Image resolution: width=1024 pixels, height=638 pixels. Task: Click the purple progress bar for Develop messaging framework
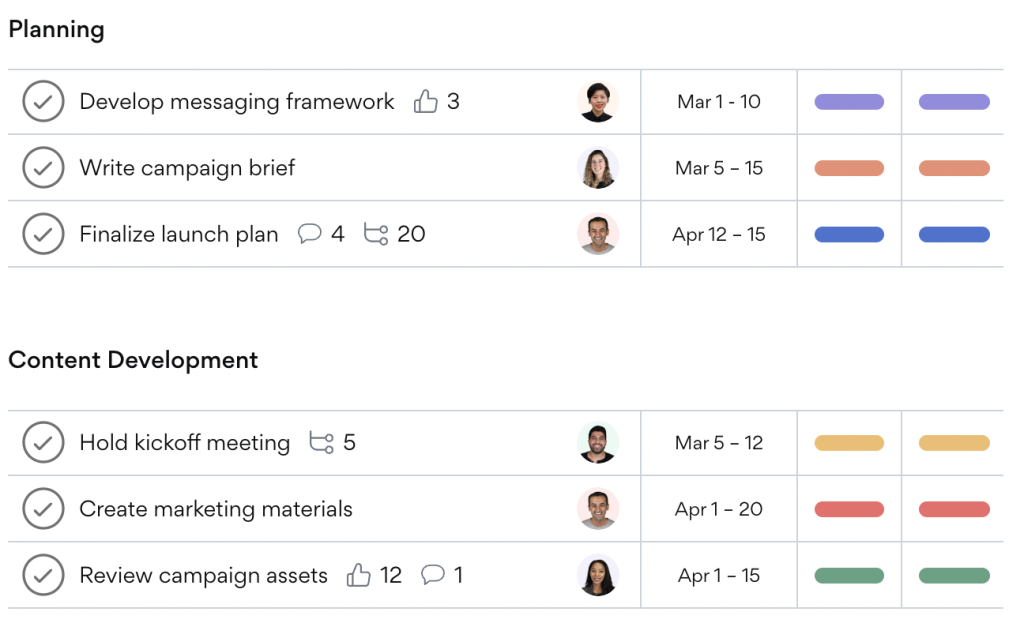click(848, 101)
